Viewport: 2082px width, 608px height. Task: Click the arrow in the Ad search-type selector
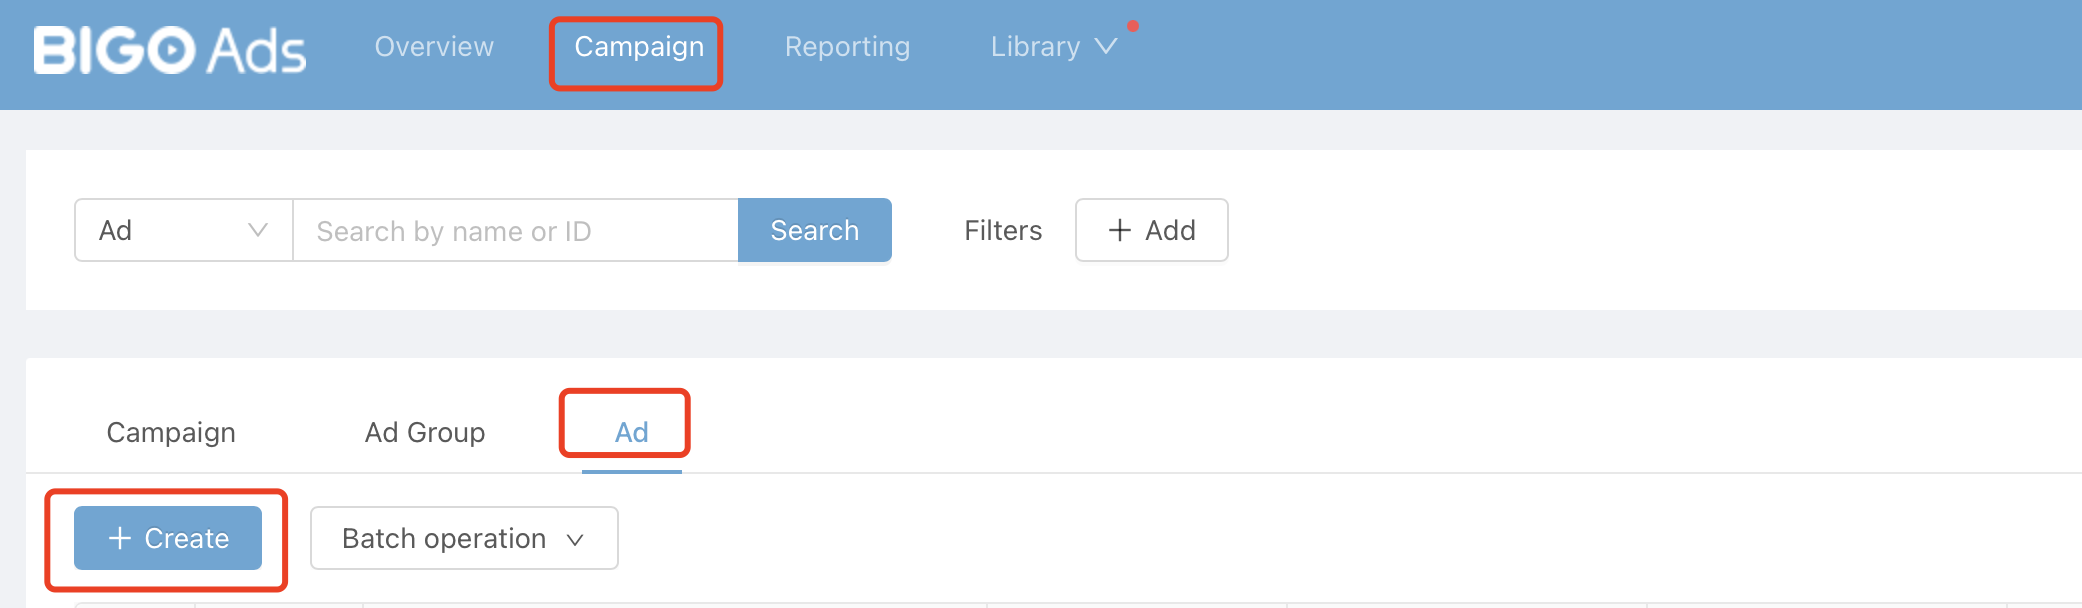coord(258,230)
